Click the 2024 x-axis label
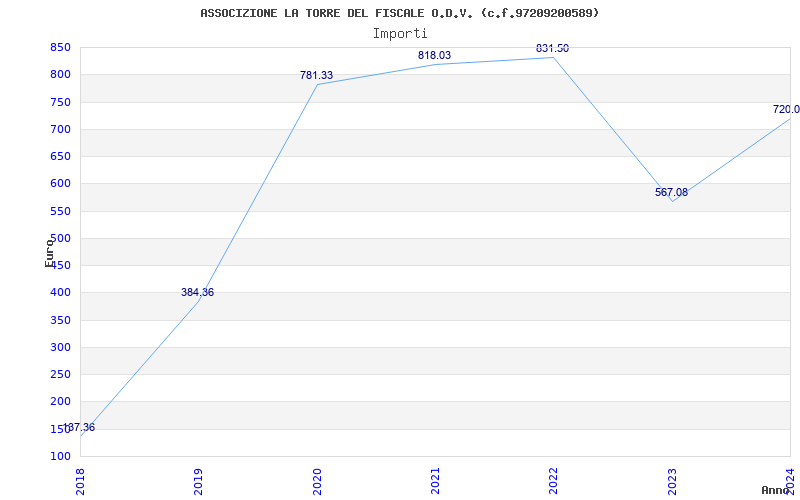 pos(790,481)
